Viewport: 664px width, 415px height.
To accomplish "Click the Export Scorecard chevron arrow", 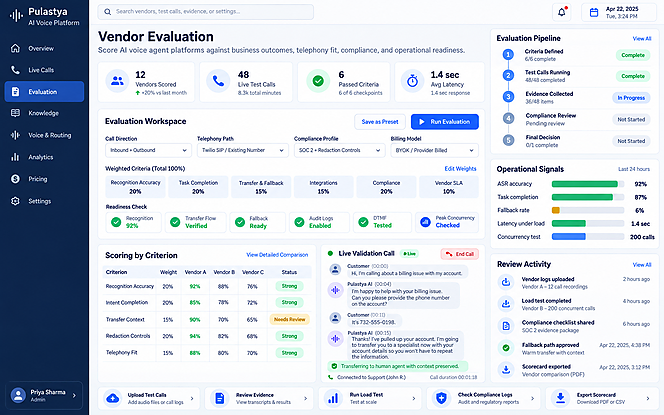I will coord(647,398).
